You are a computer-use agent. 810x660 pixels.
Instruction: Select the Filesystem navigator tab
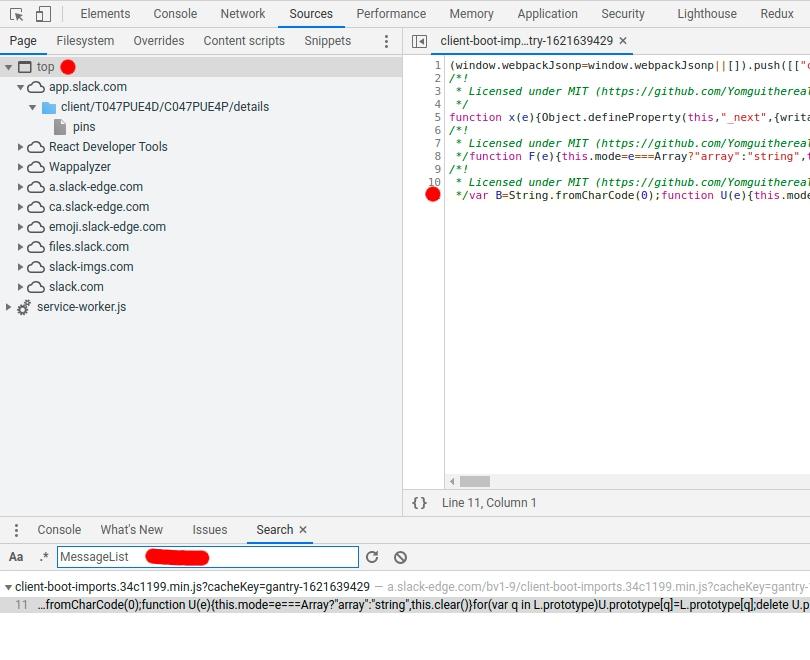coord(85,41)
